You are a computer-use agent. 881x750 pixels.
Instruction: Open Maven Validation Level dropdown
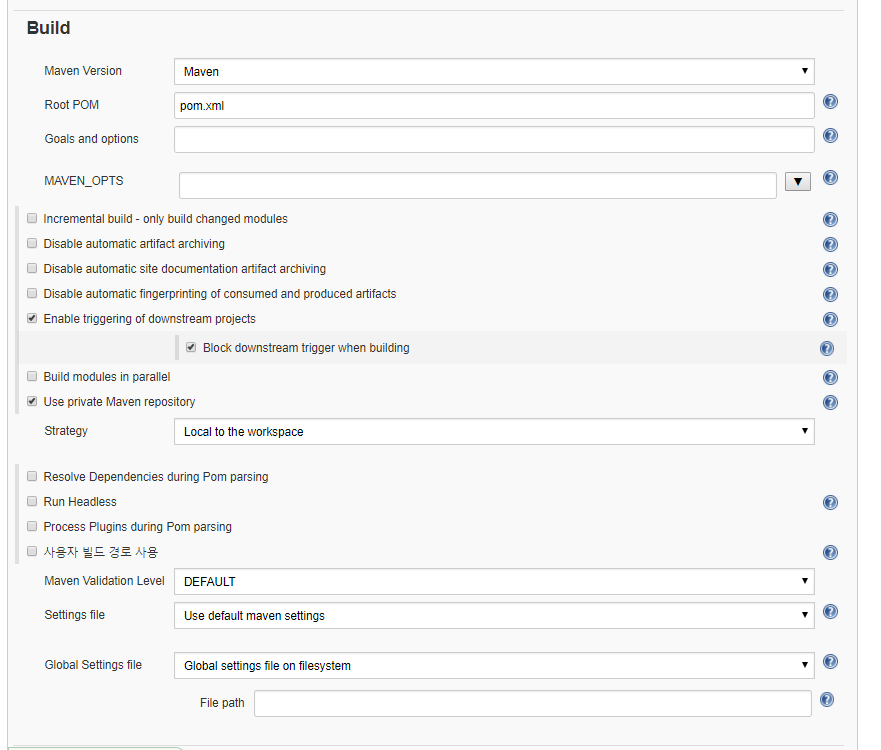point(494,582)
